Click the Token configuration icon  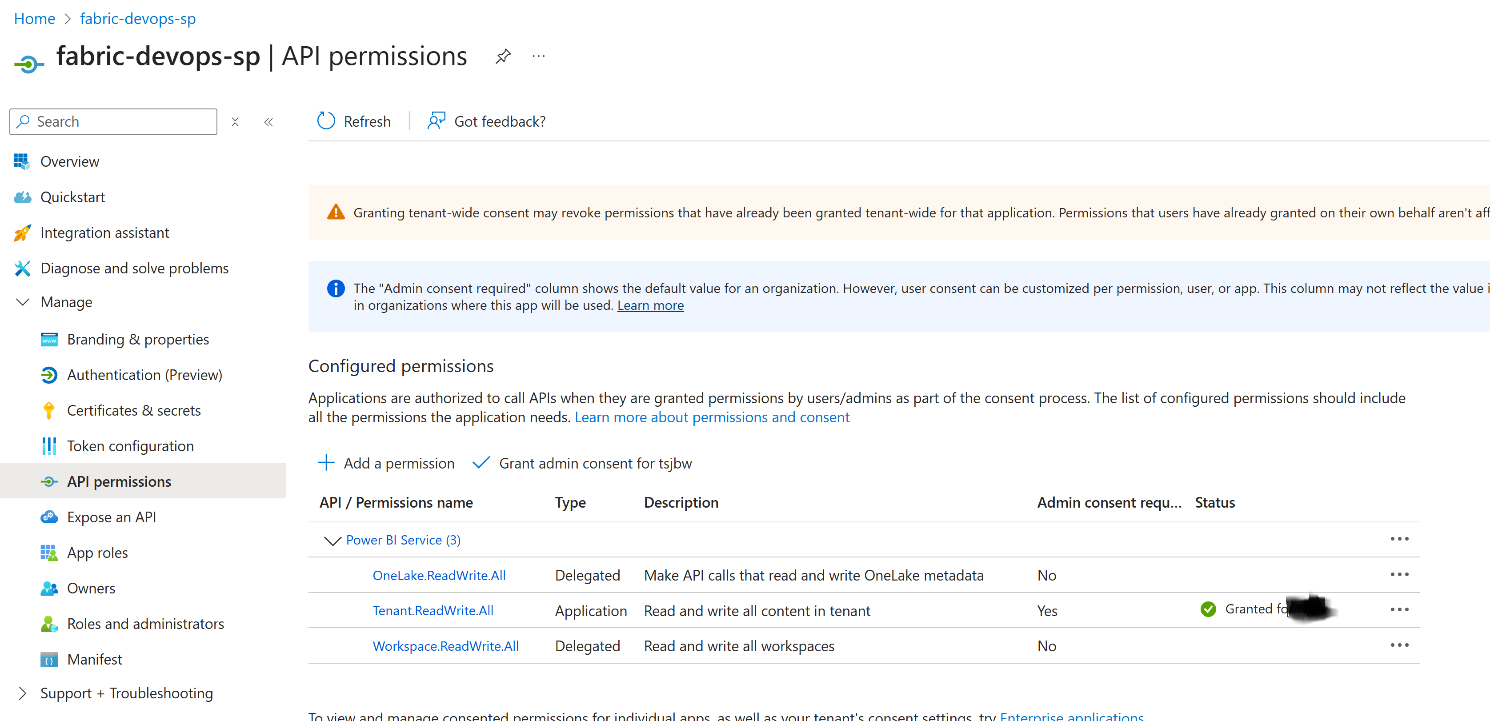click(x=49, y=446)
